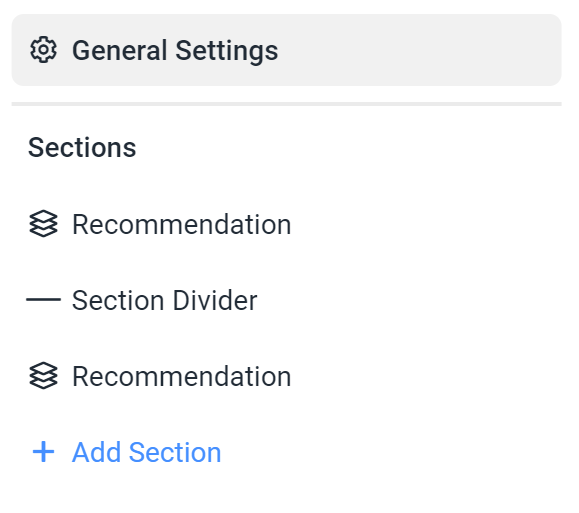This screenshot has width=579, height=513.
Task: Click blank space right of first Recommendation
Action: [425, 224]
